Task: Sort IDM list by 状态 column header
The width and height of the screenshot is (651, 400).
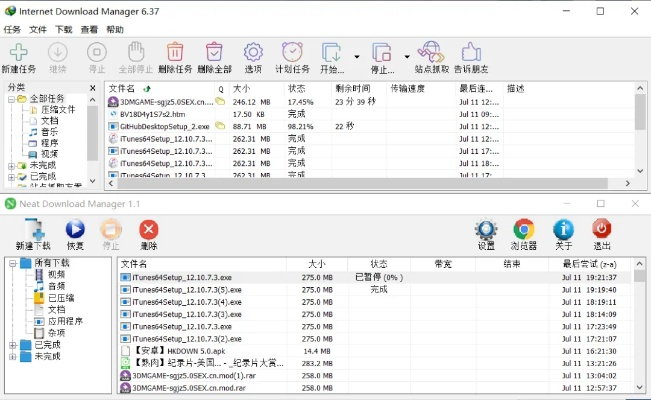Action: click(x=296, y=88)
